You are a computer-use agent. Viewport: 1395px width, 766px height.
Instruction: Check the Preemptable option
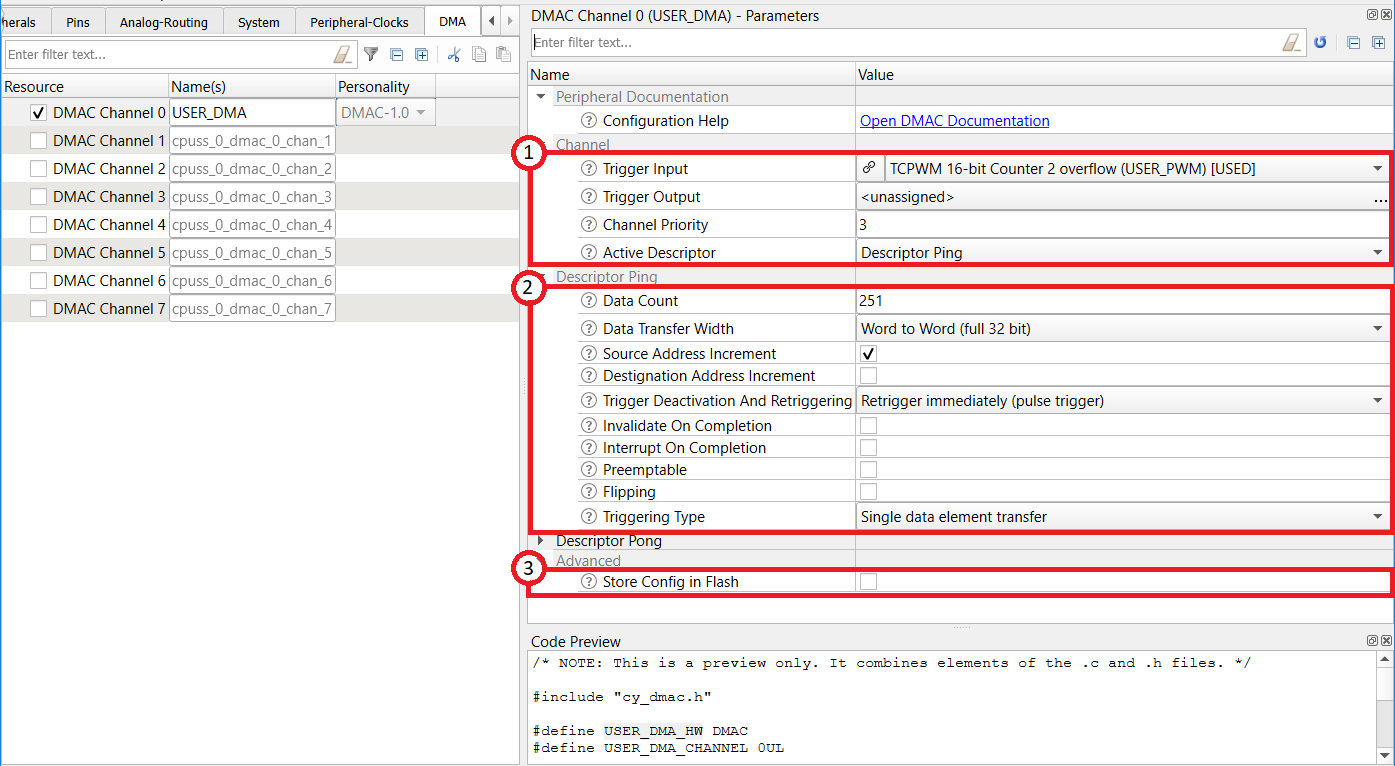pos(869,470)
